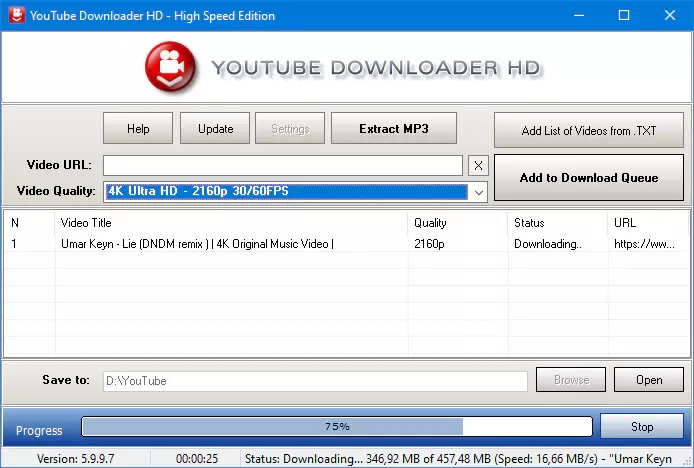Click the Status column header
694x468 pixels.
(x=555, y=222)
